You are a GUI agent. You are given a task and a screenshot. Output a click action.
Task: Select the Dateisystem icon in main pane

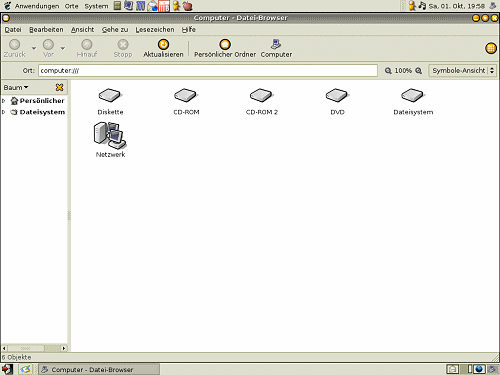point(413,96)
